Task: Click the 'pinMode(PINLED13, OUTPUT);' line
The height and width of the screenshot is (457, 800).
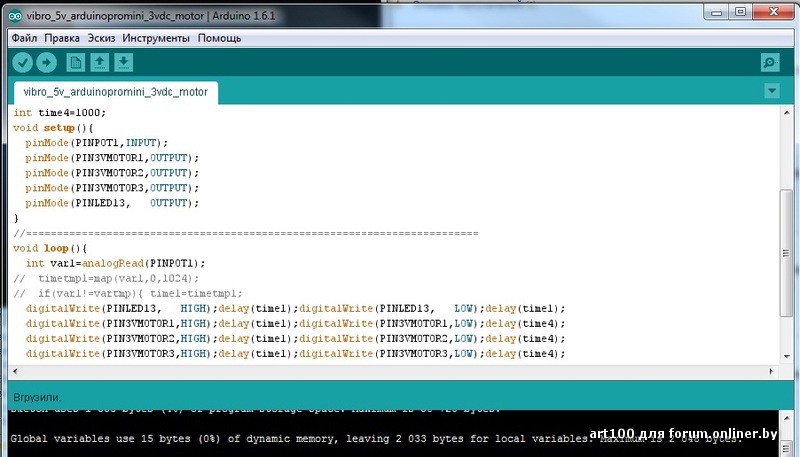Action: point(112,203)
